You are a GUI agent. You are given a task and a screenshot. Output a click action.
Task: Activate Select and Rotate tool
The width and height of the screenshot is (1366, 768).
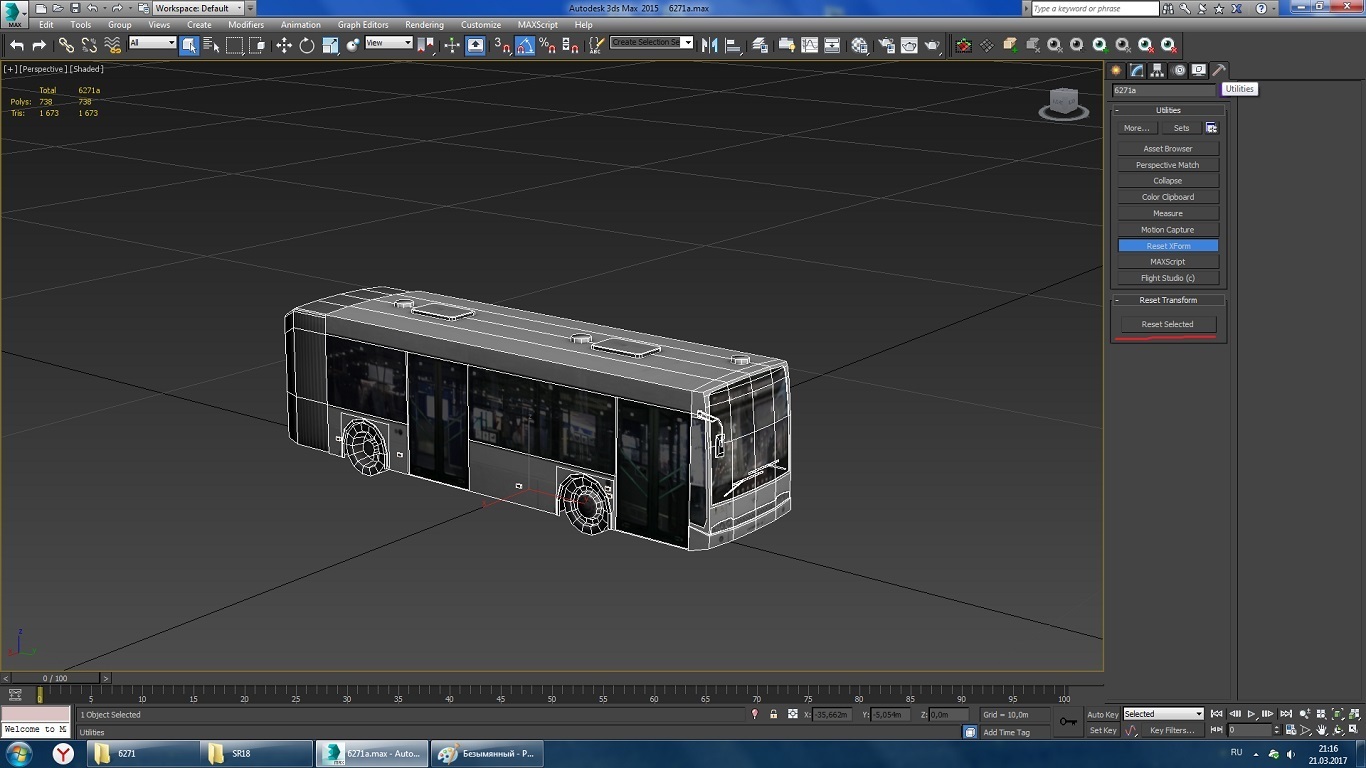click(307, 45)
